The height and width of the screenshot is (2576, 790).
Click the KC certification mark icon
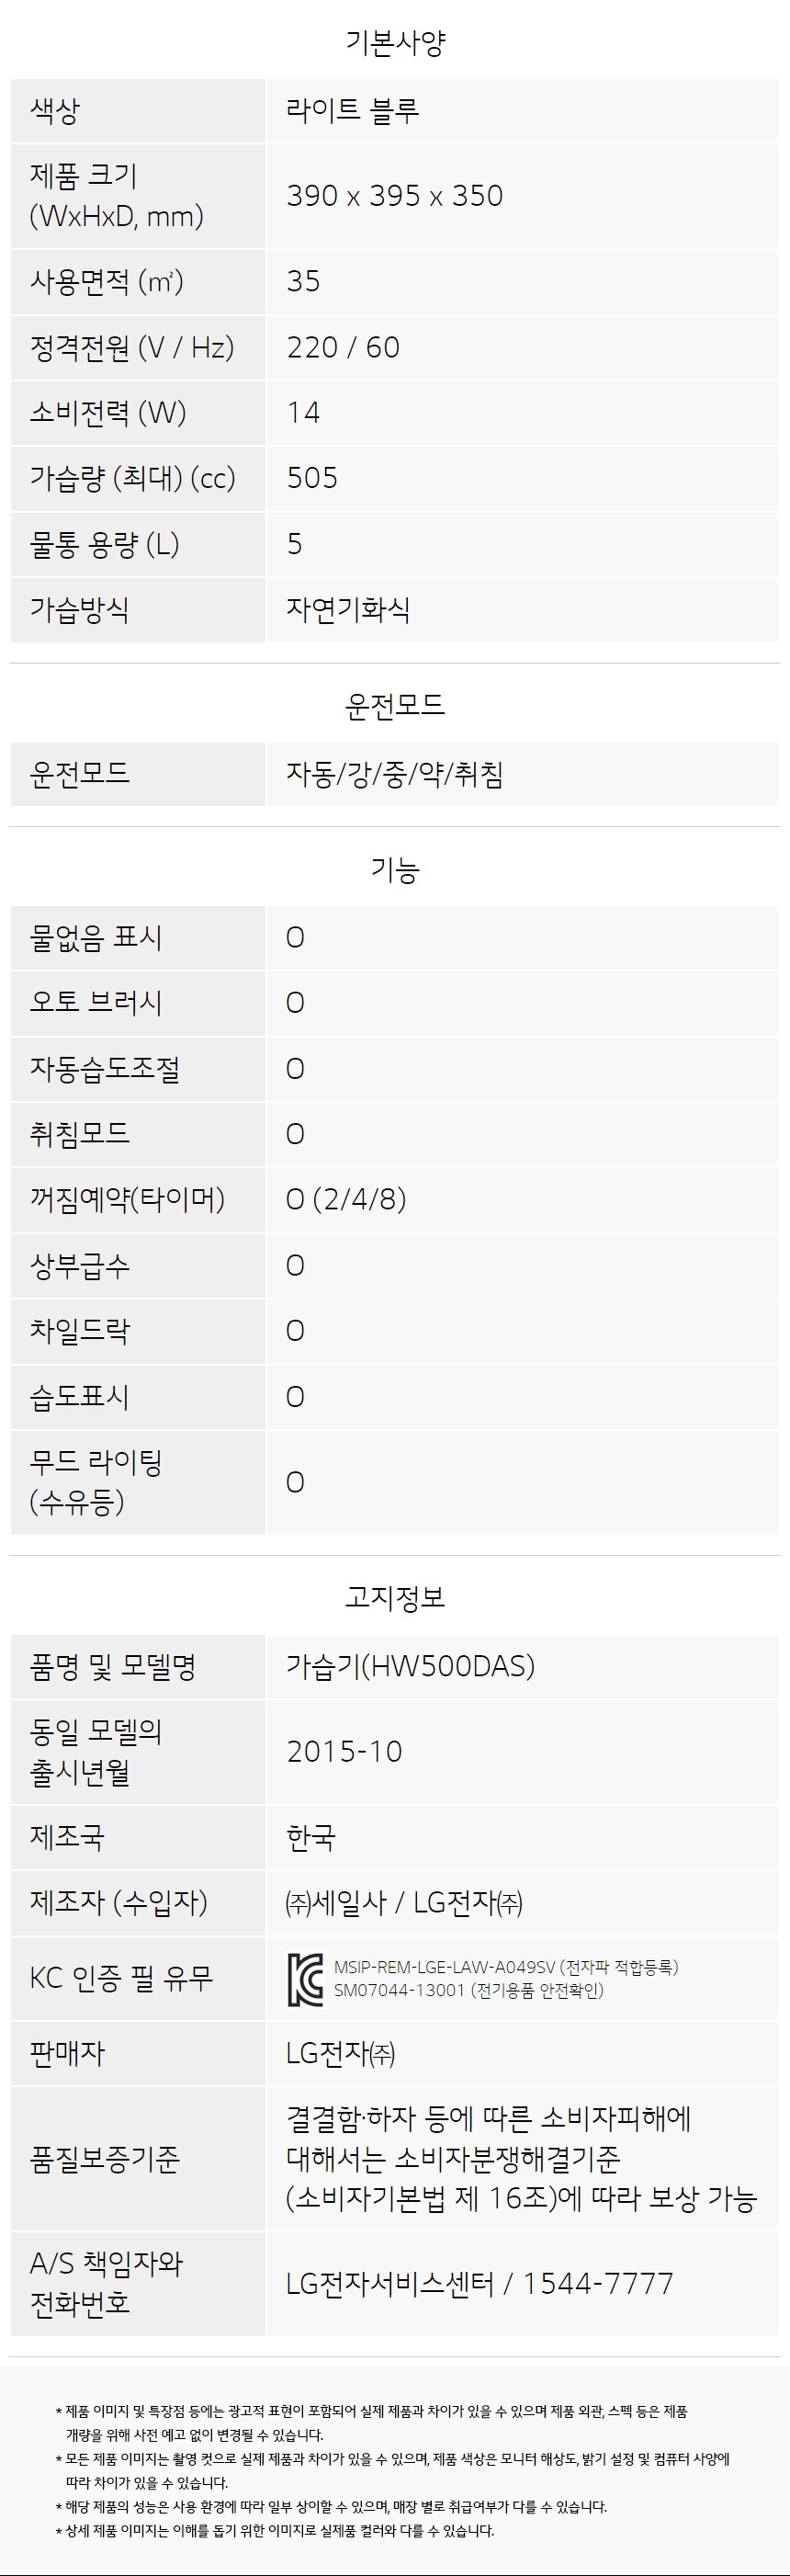pyautogui.click(x=305, y=1979)
